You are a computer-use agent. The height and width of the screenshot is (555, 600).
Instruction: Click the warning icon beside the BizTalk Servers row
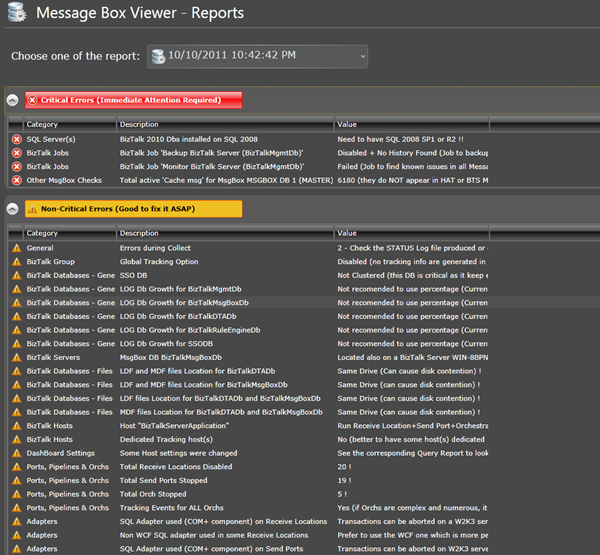click(16, 357)
